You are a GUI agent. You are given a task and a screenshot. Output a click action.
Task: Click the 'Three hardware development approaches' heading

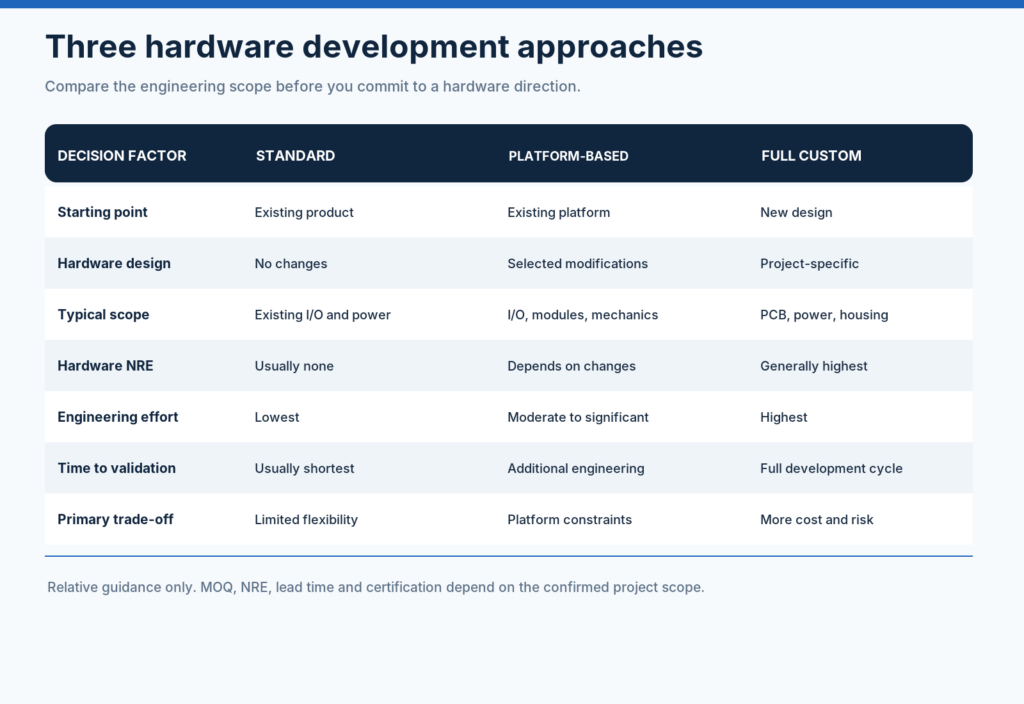pos(374,47)
